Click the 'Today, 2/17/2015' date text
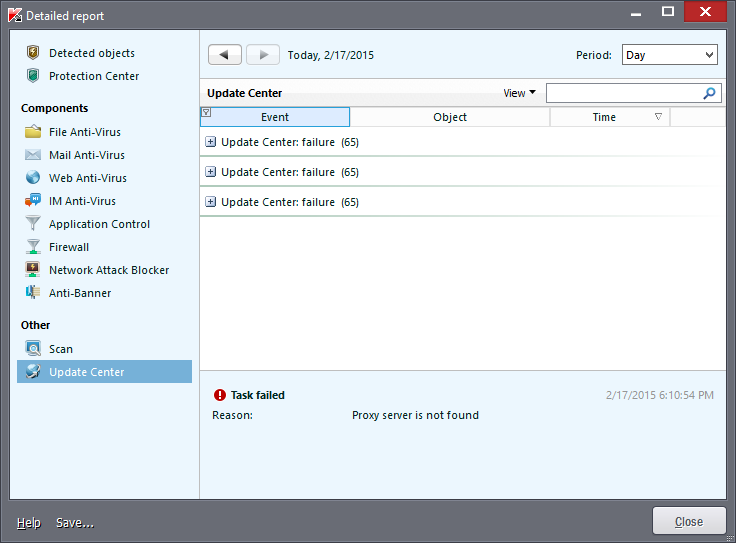The height and width of the screenshot is (543, 736). coord(330,55)
